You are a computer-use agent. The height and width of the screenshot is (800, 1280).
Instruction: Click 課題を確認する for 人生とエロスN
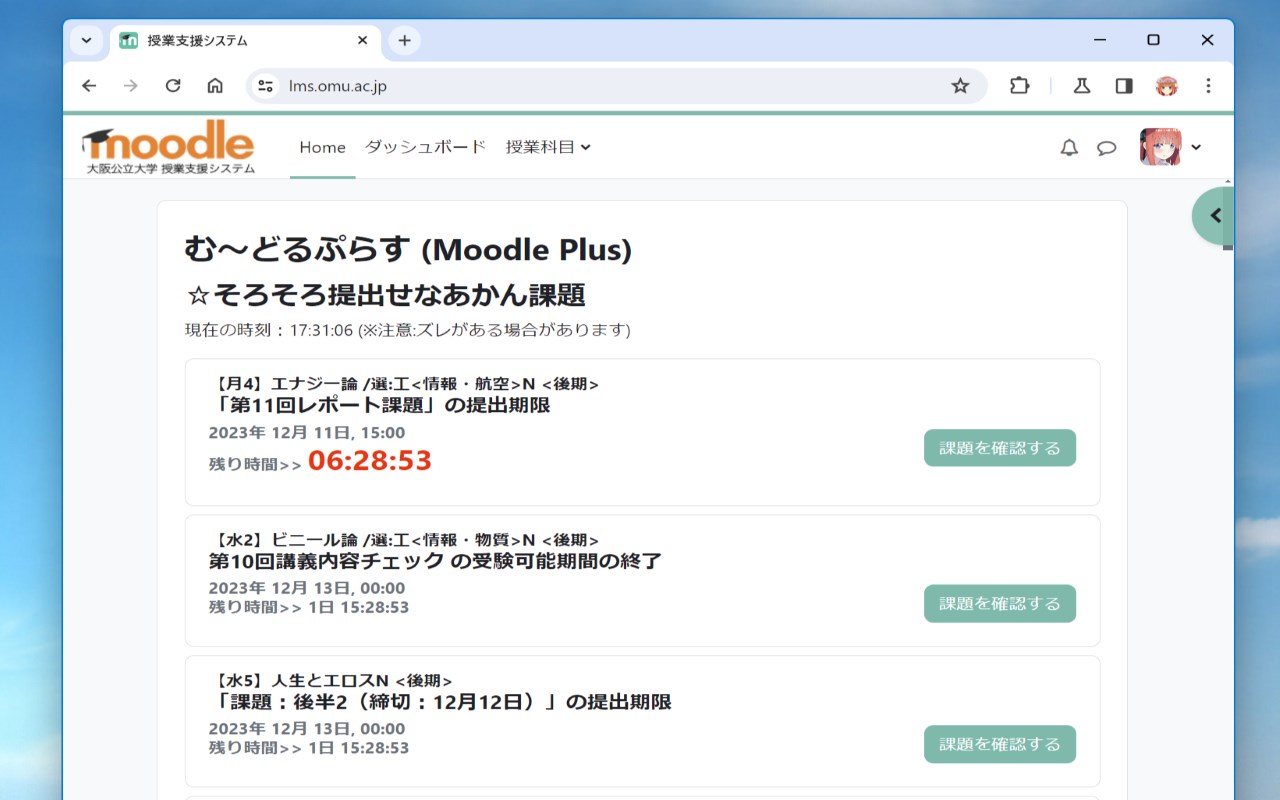1000,744
